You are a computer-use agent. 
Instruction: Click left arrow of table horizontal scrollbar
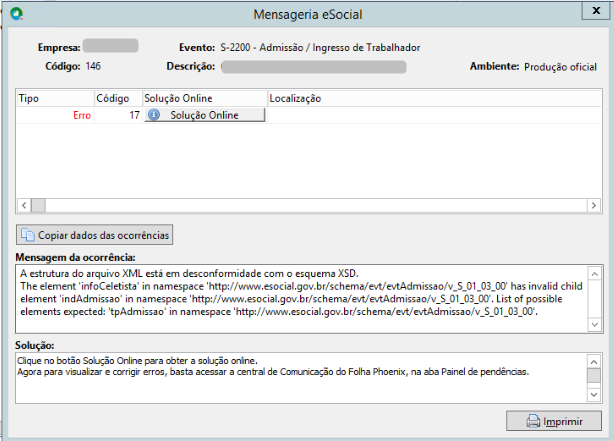24,205
